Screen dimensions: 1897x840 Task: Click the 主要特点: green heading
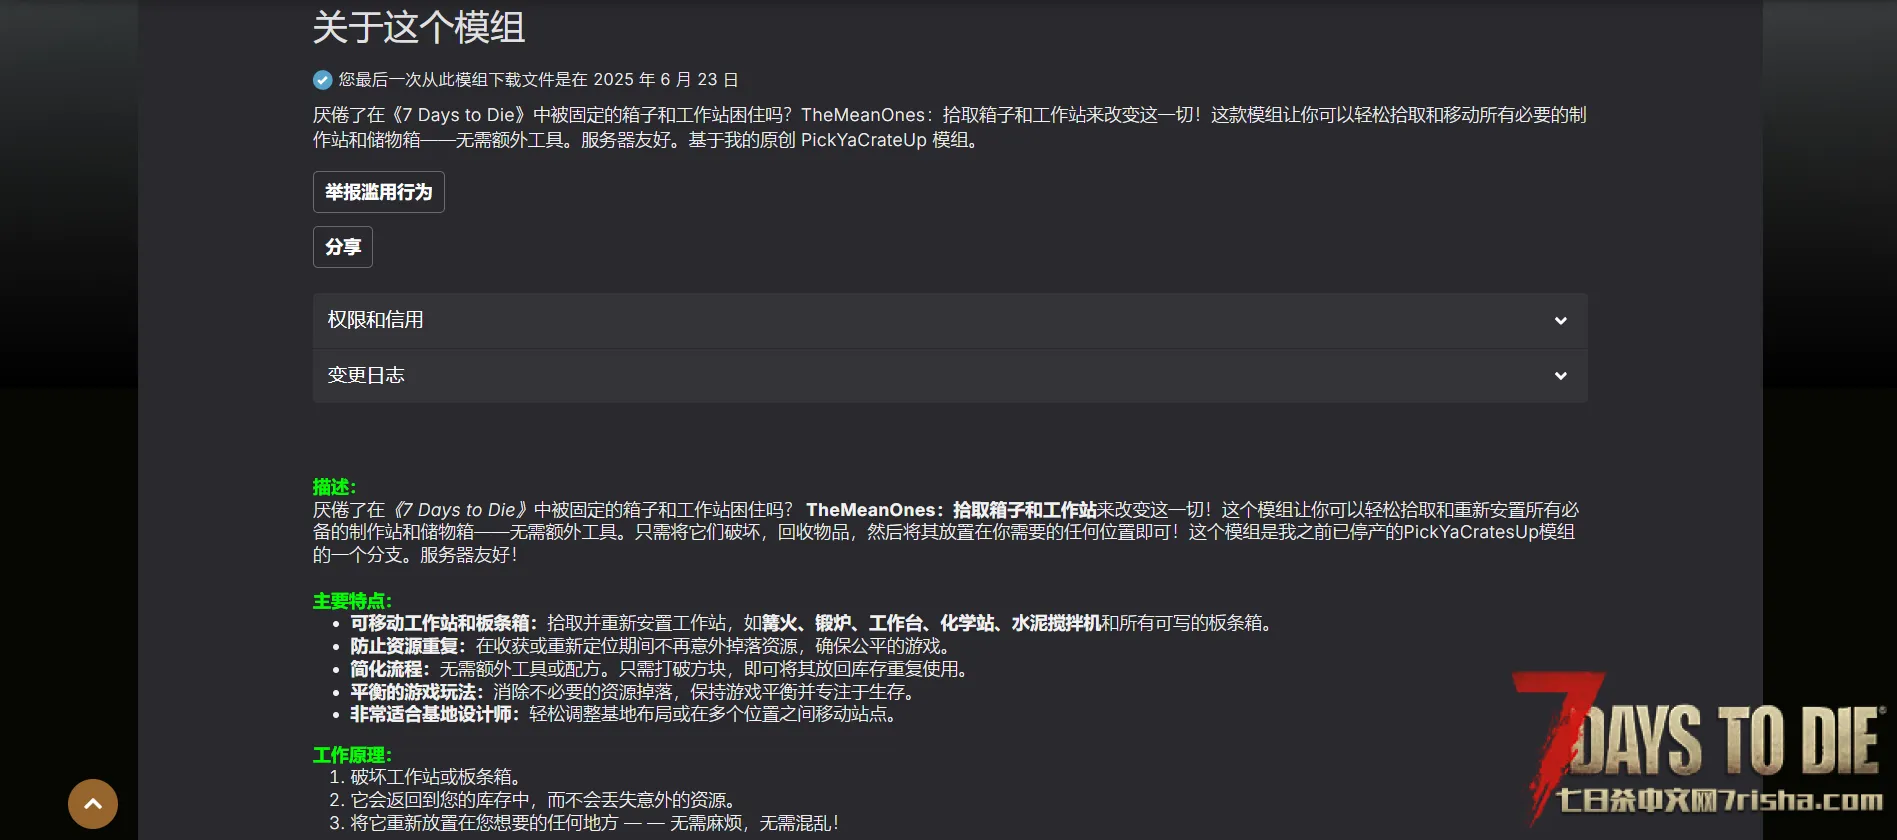[352, 601]
